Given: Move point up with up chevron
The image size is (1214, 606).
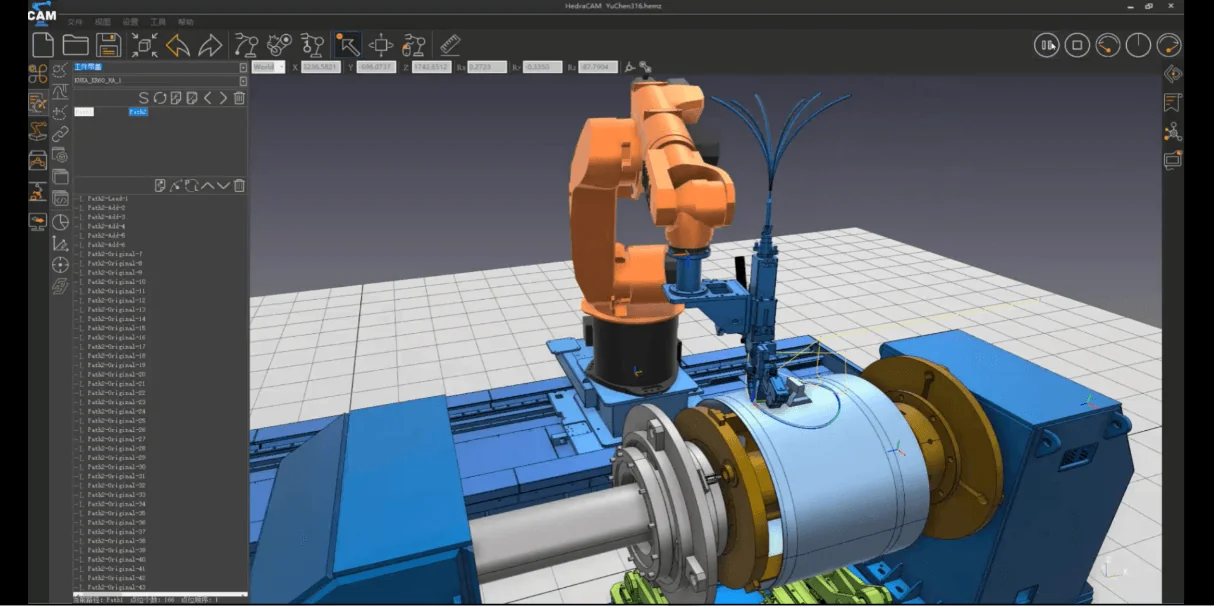Looking at the screenshot, I should (x=208, y=186).
